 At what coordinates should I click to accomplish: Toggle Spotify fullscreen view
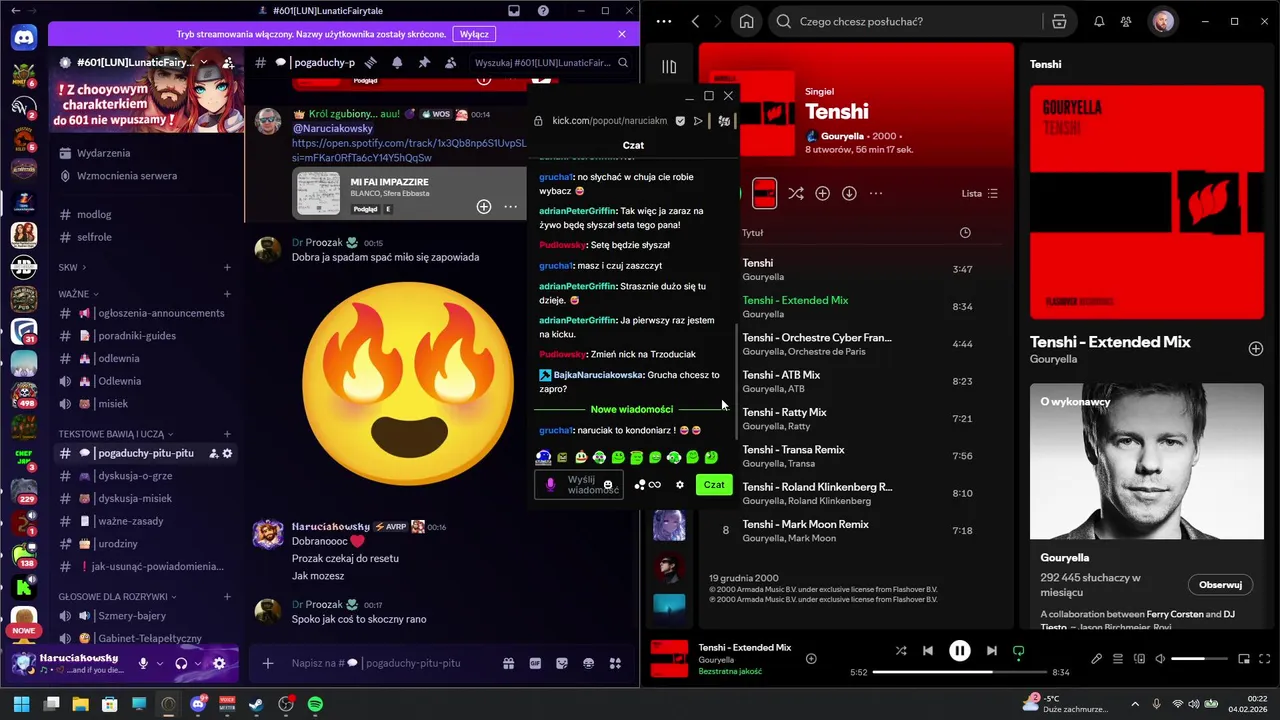coord(1265,659)
